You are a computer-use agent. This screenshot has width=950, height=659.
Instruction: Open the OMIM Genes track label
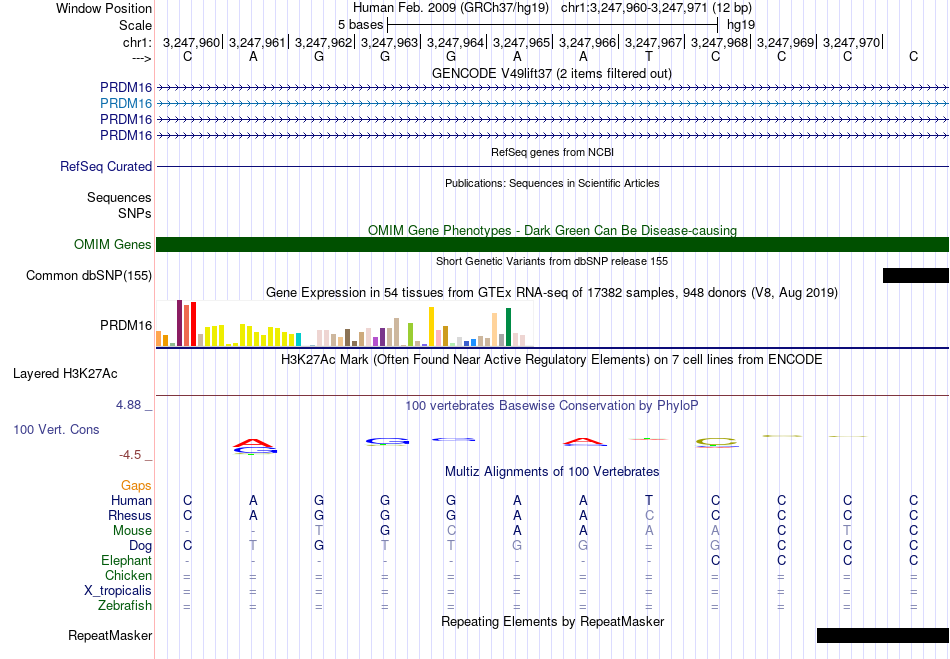pyautogui.click(x=113, y=244)
